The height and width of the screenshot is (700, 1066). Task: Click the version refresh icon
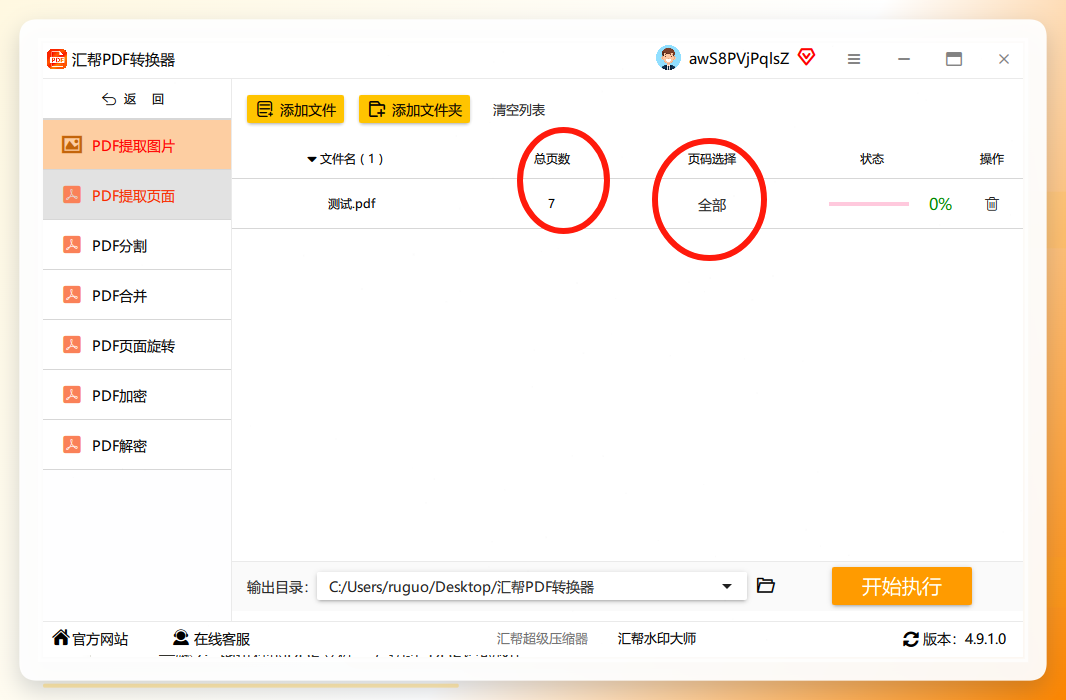[910, 639]
